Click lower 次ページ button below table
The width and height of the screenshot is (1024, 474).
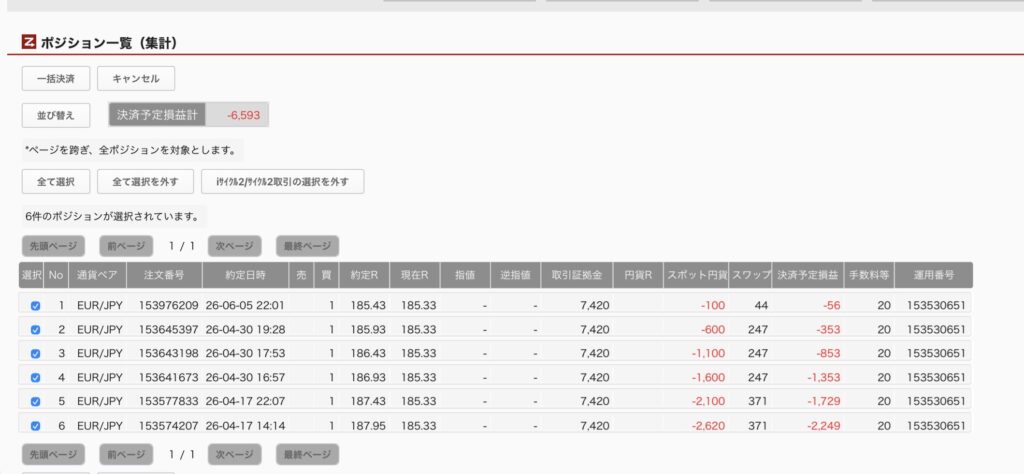[234, 454]
